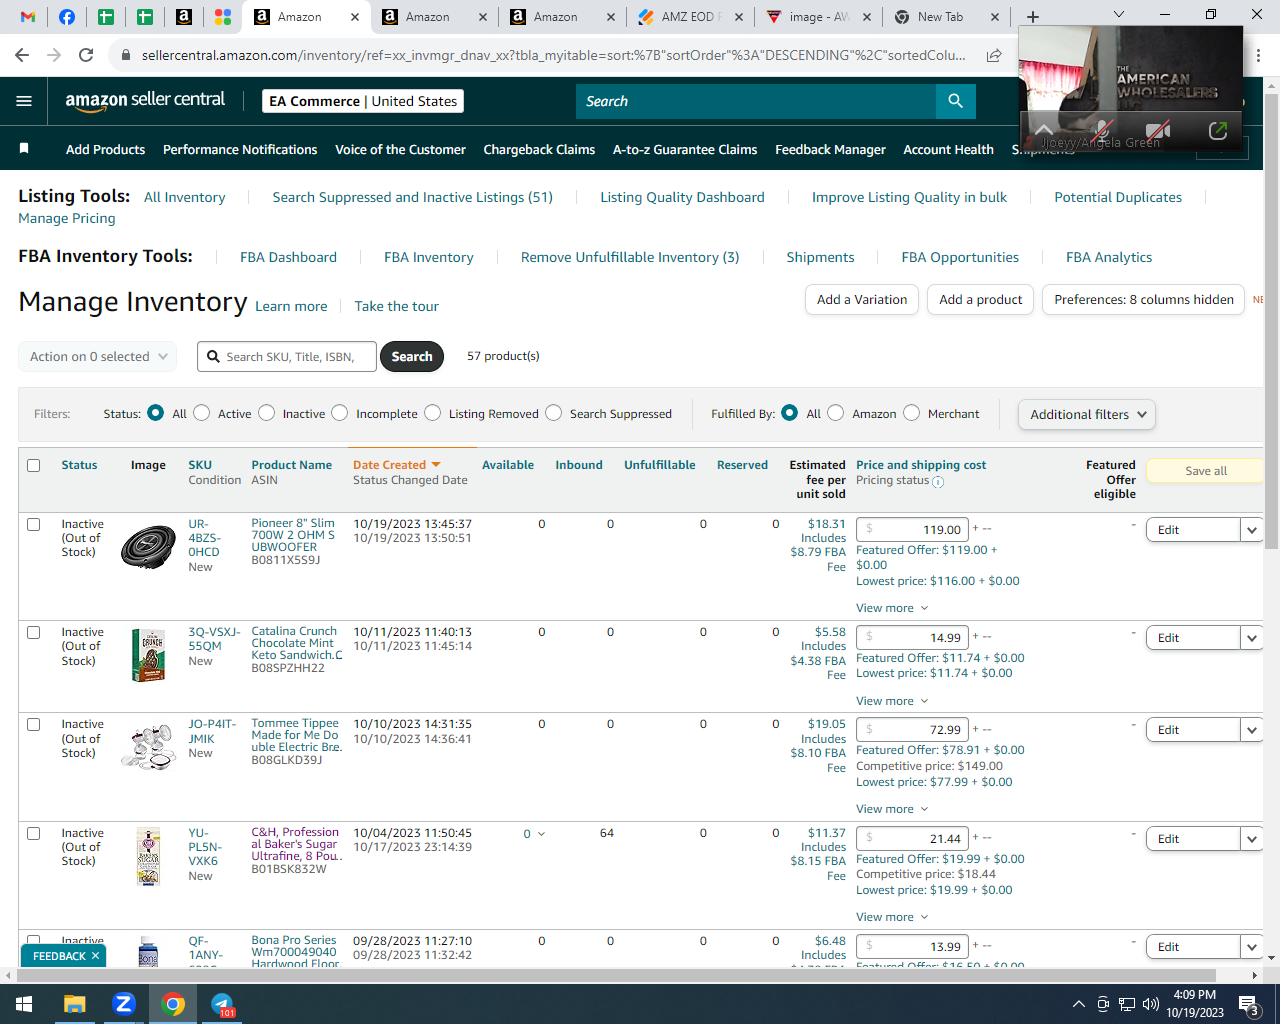Click the Add a product button
Image resolution: width=1280 pixels, height=1024 pixels.
980,300
